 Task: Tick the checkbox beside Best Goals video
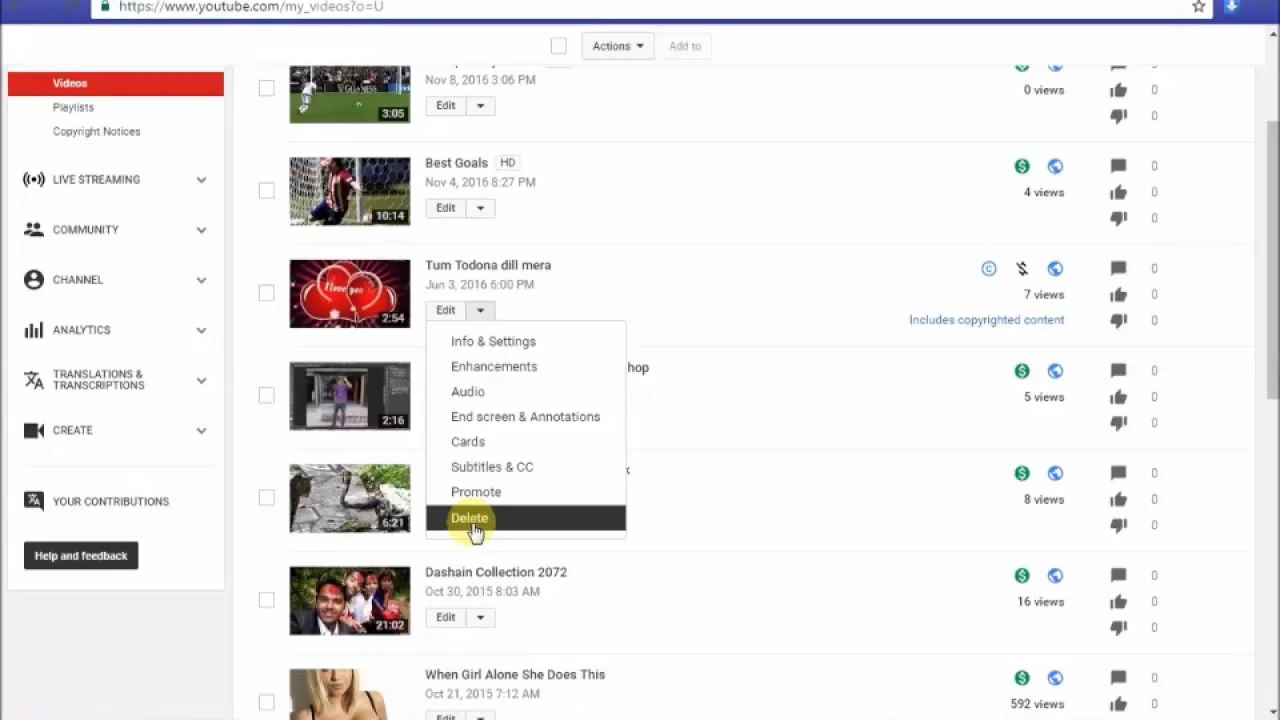(x=266, y=190)
